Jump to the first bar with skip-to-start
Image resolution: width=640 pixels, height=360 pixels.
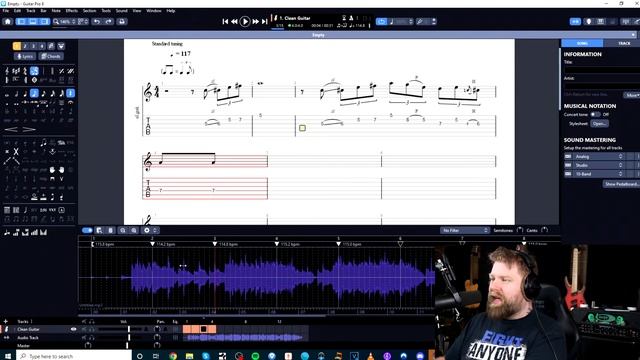(225, 22)
